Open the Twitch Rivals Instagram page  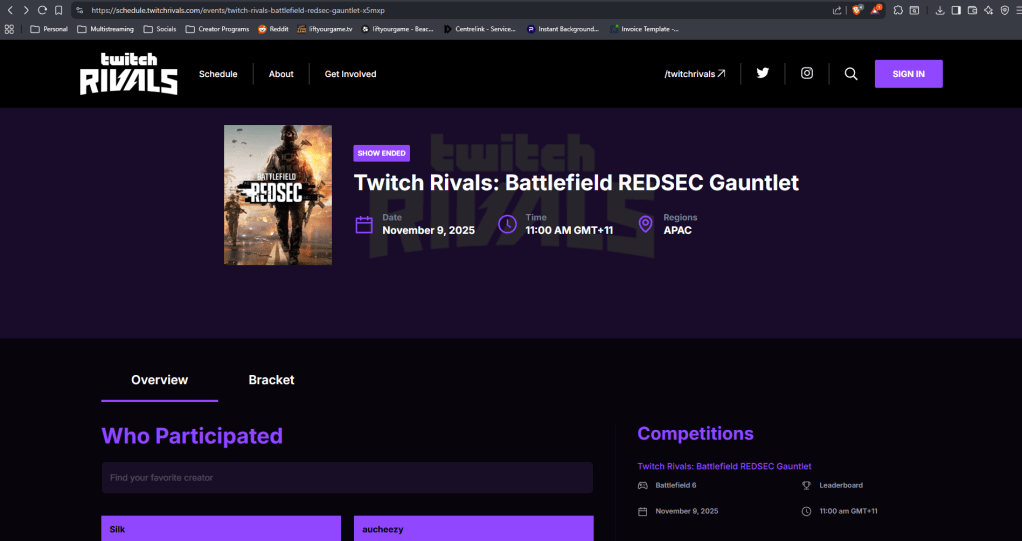806,73
